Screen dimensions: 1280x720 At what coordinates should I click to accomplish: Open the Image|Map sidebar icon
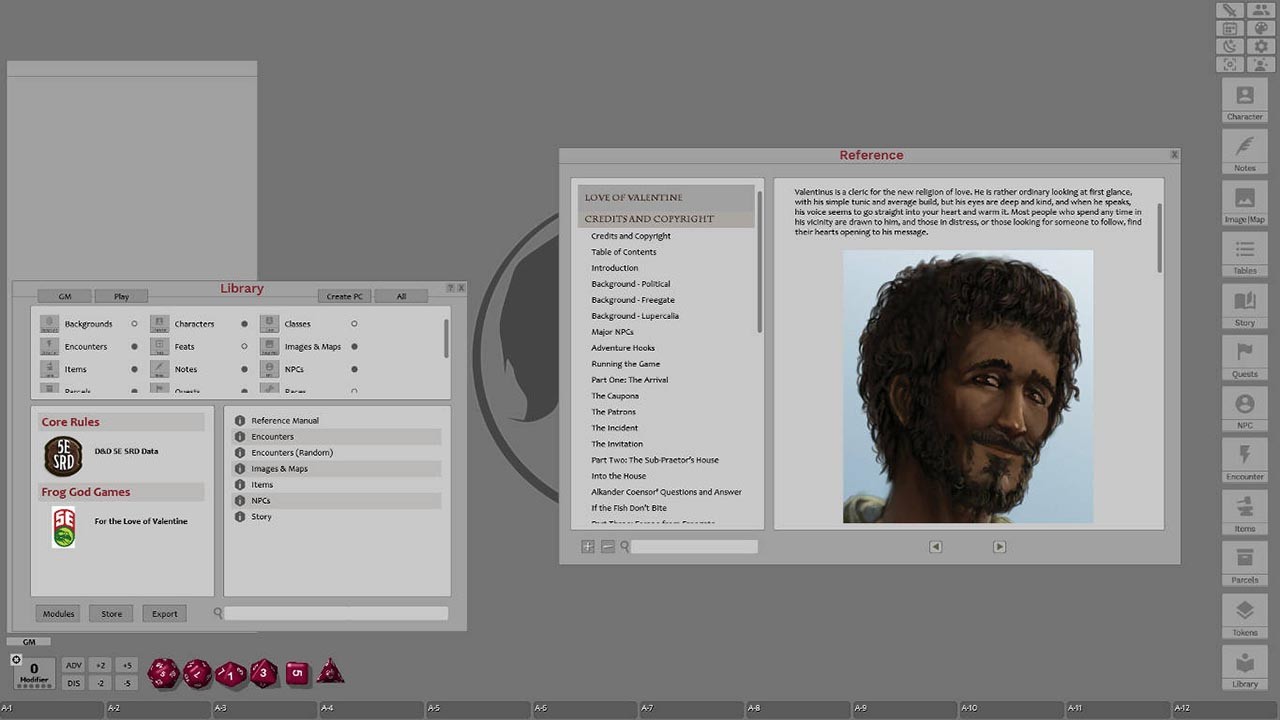point(1245,203)
